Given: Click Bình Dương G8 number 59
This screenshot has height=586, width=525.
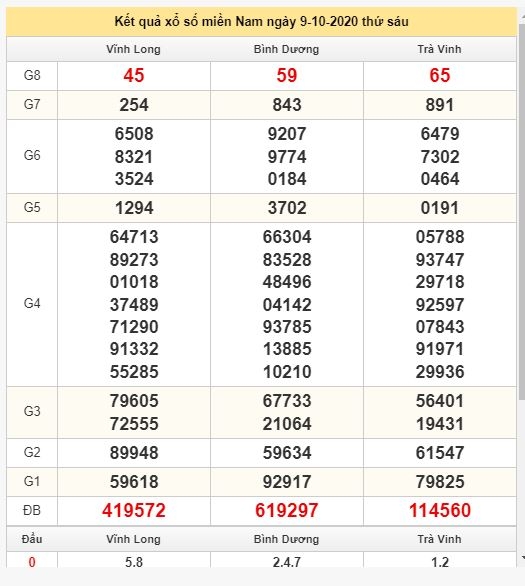Looking at the screenshot, I should pyautogui.click(x=287, y=76).
